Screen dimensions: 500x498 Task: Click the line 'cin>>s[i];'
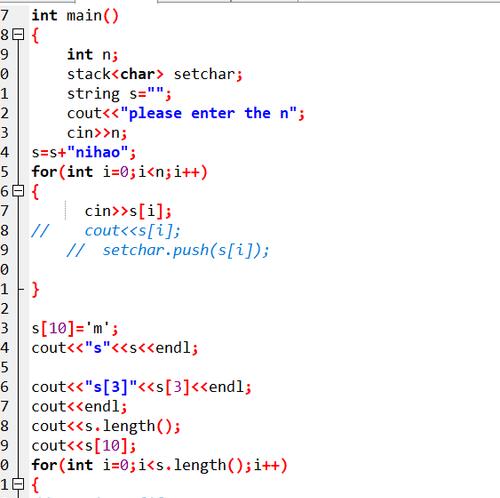(x=128, y=211)
